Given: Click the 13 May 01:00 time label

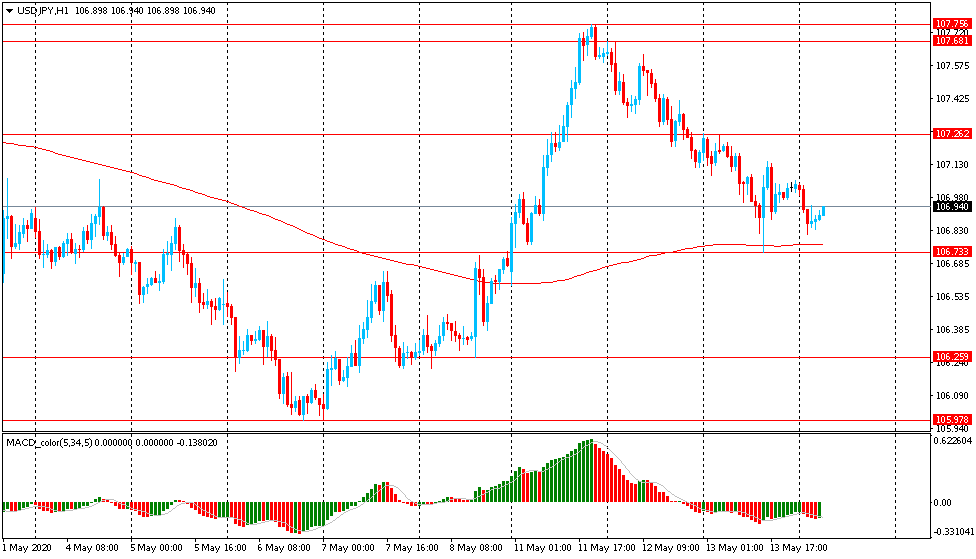Looking at the screenshot, I should coord(734,548).
